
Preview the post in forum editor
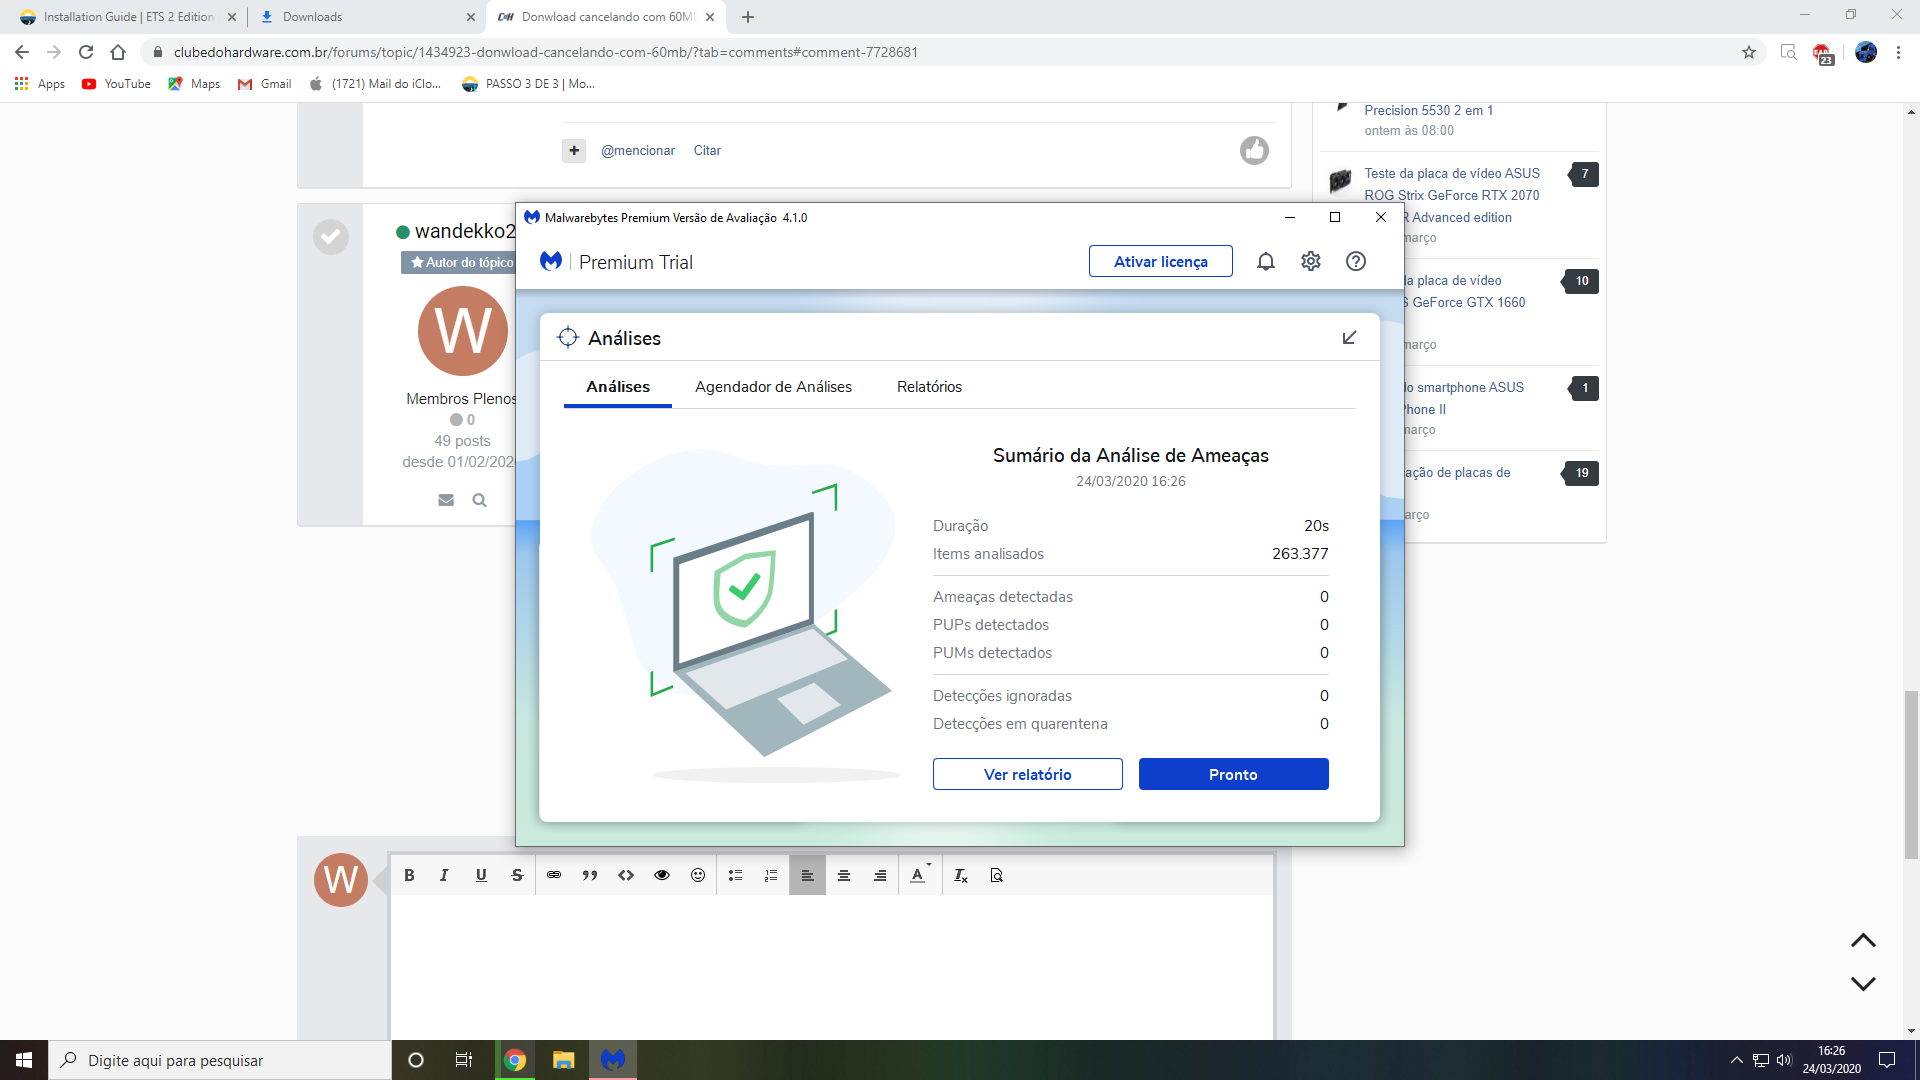[996, 875]
